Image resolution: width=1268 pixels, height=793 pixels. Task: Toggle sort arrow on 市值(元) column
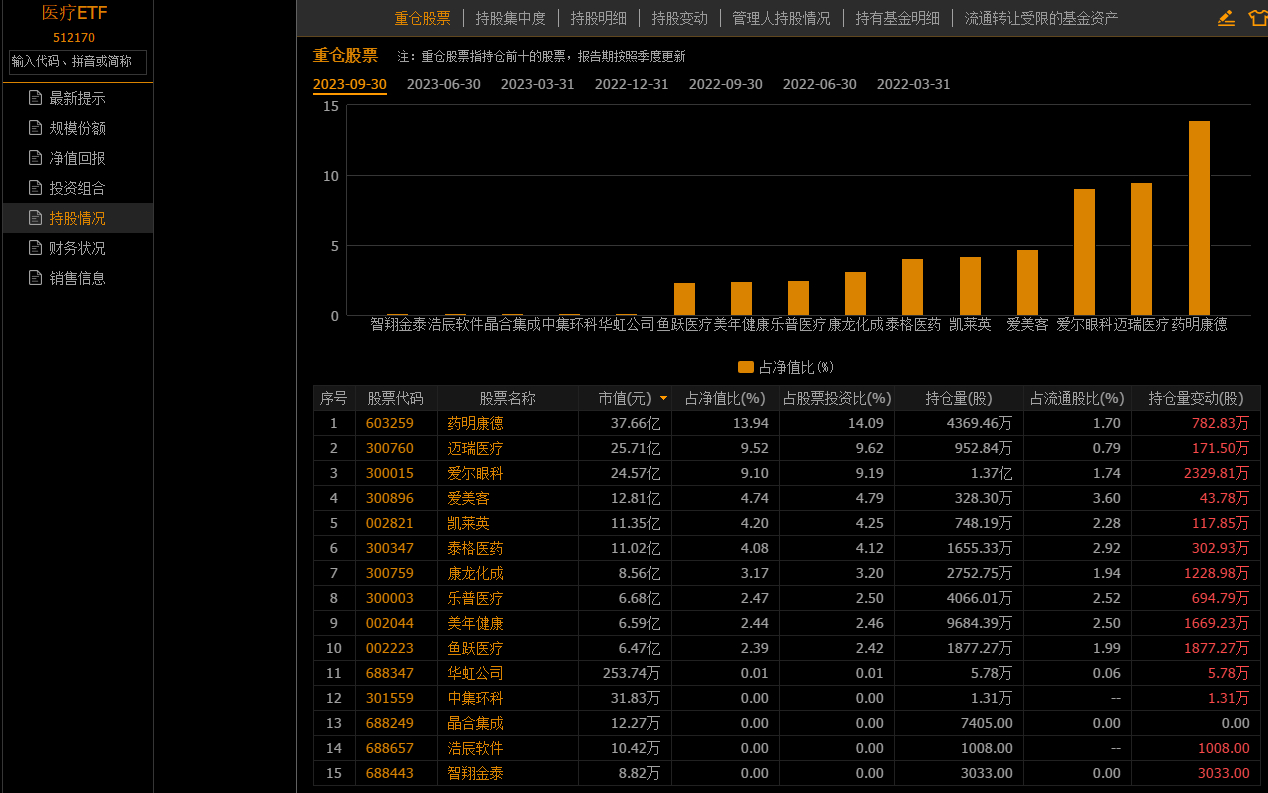pyautogui.click(x=662, y=398)
